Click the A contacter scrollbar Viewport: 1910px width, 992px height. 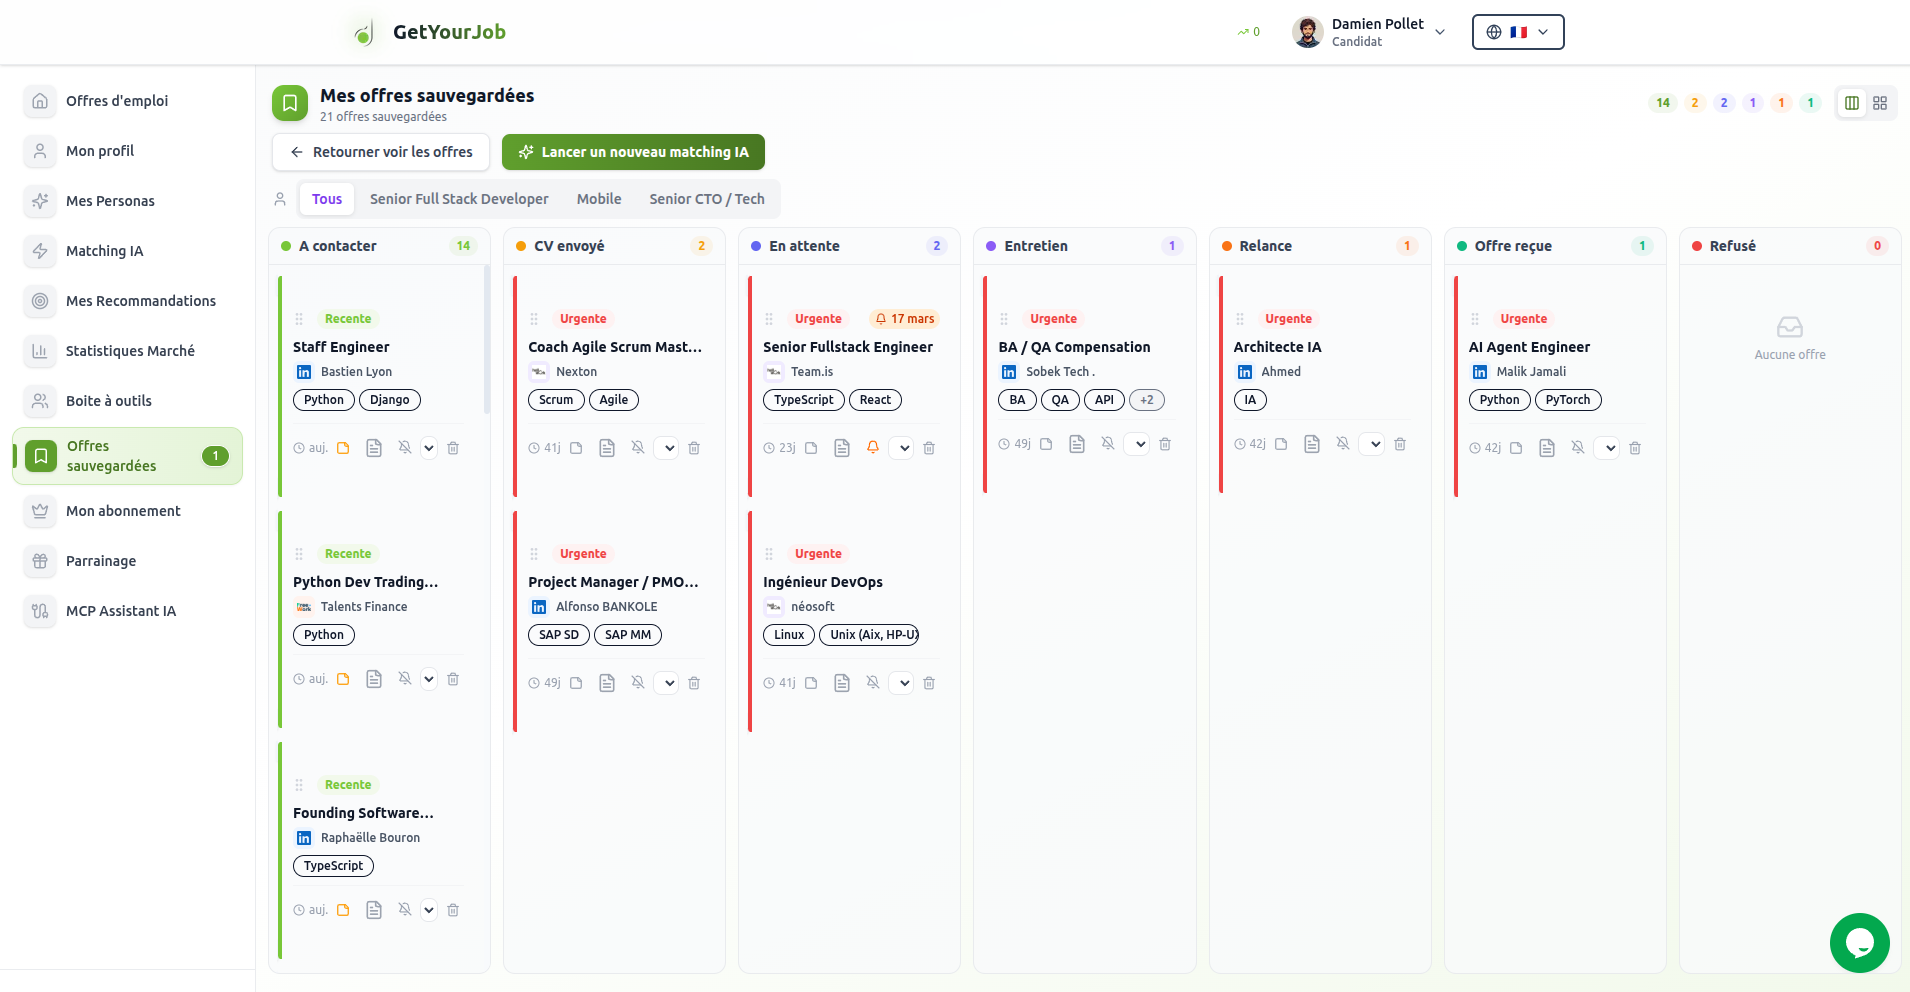click(487, 340)
